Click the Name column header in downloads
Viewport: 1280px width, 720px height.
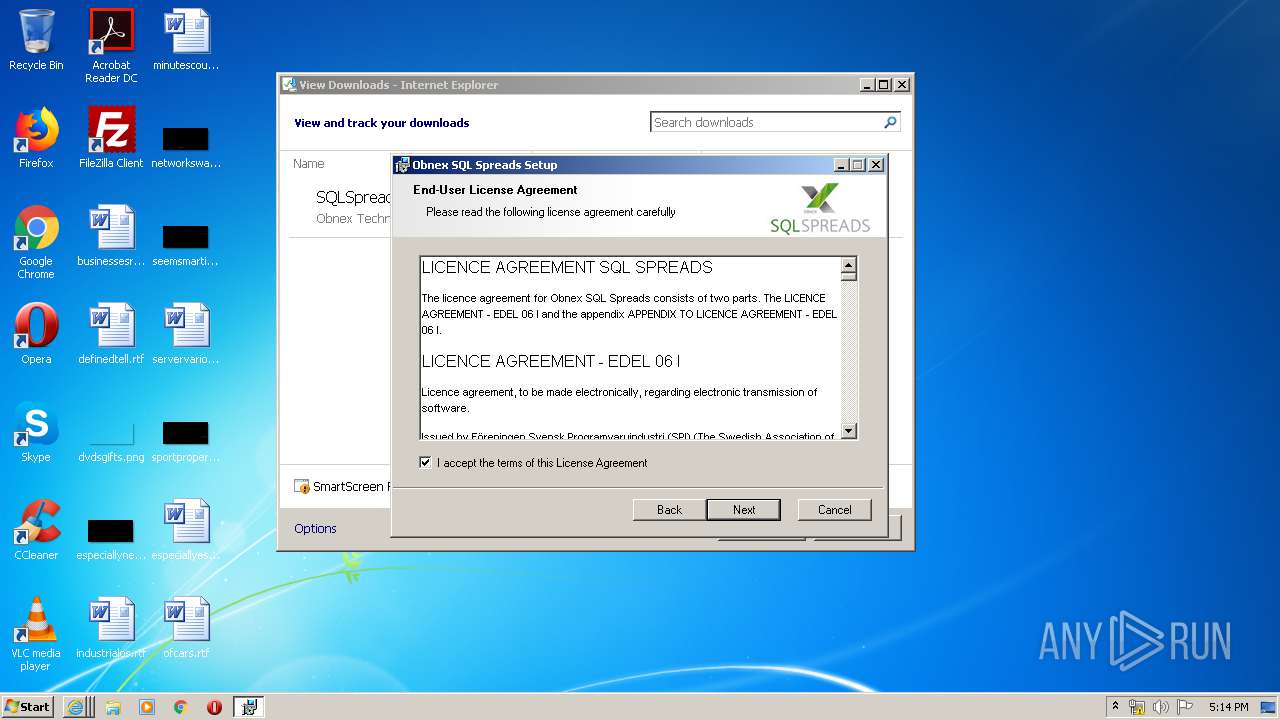[x=309, y=164]
